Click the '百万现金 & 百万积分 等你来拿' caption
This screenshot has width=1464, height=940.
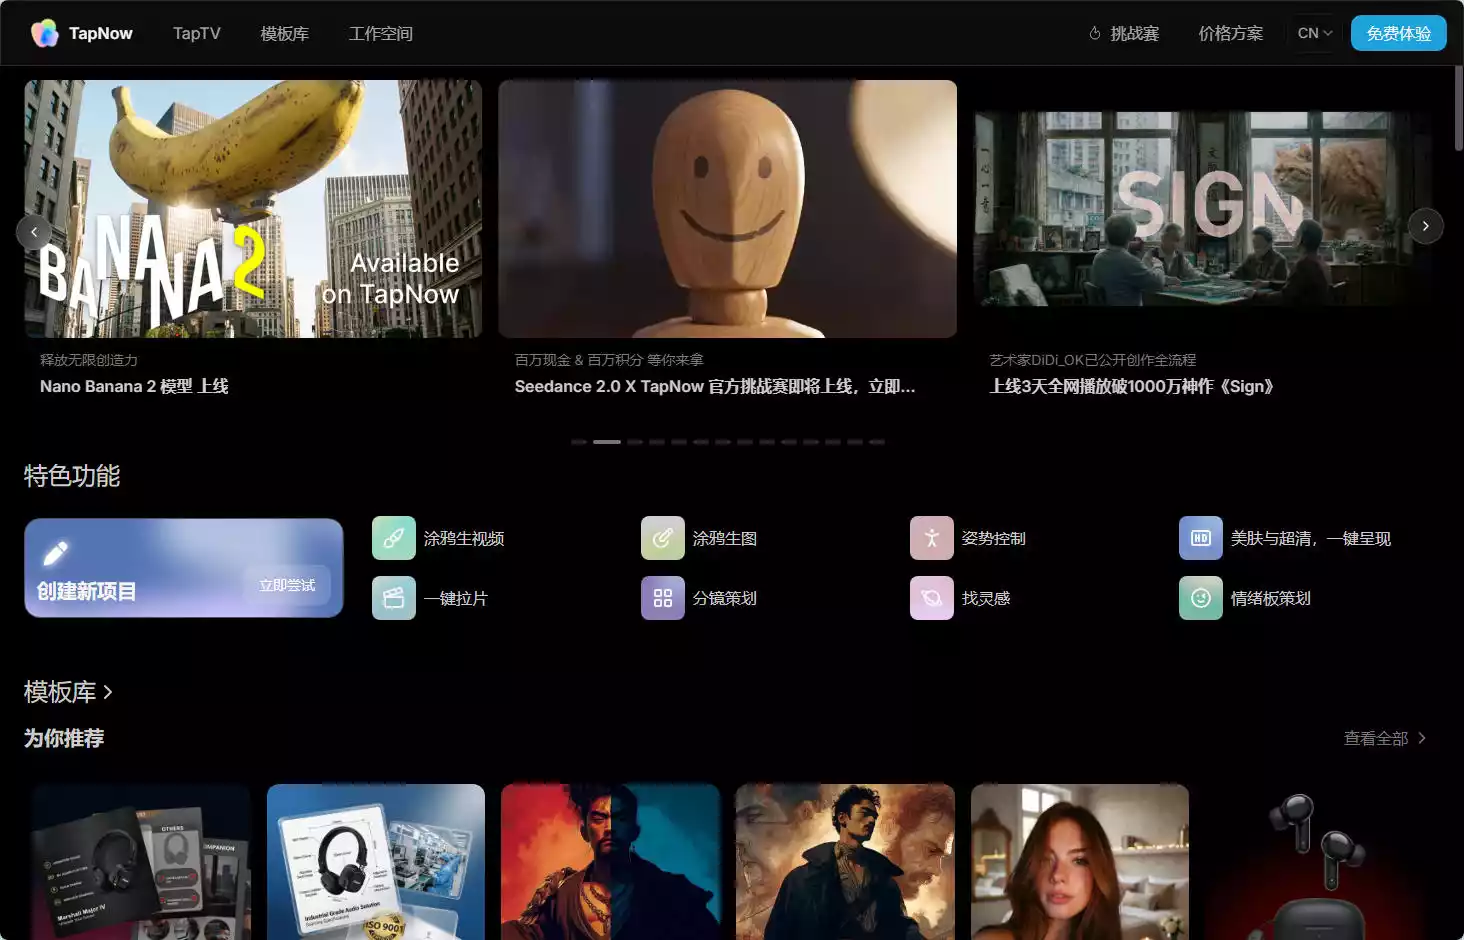click(x=609, y=360)
